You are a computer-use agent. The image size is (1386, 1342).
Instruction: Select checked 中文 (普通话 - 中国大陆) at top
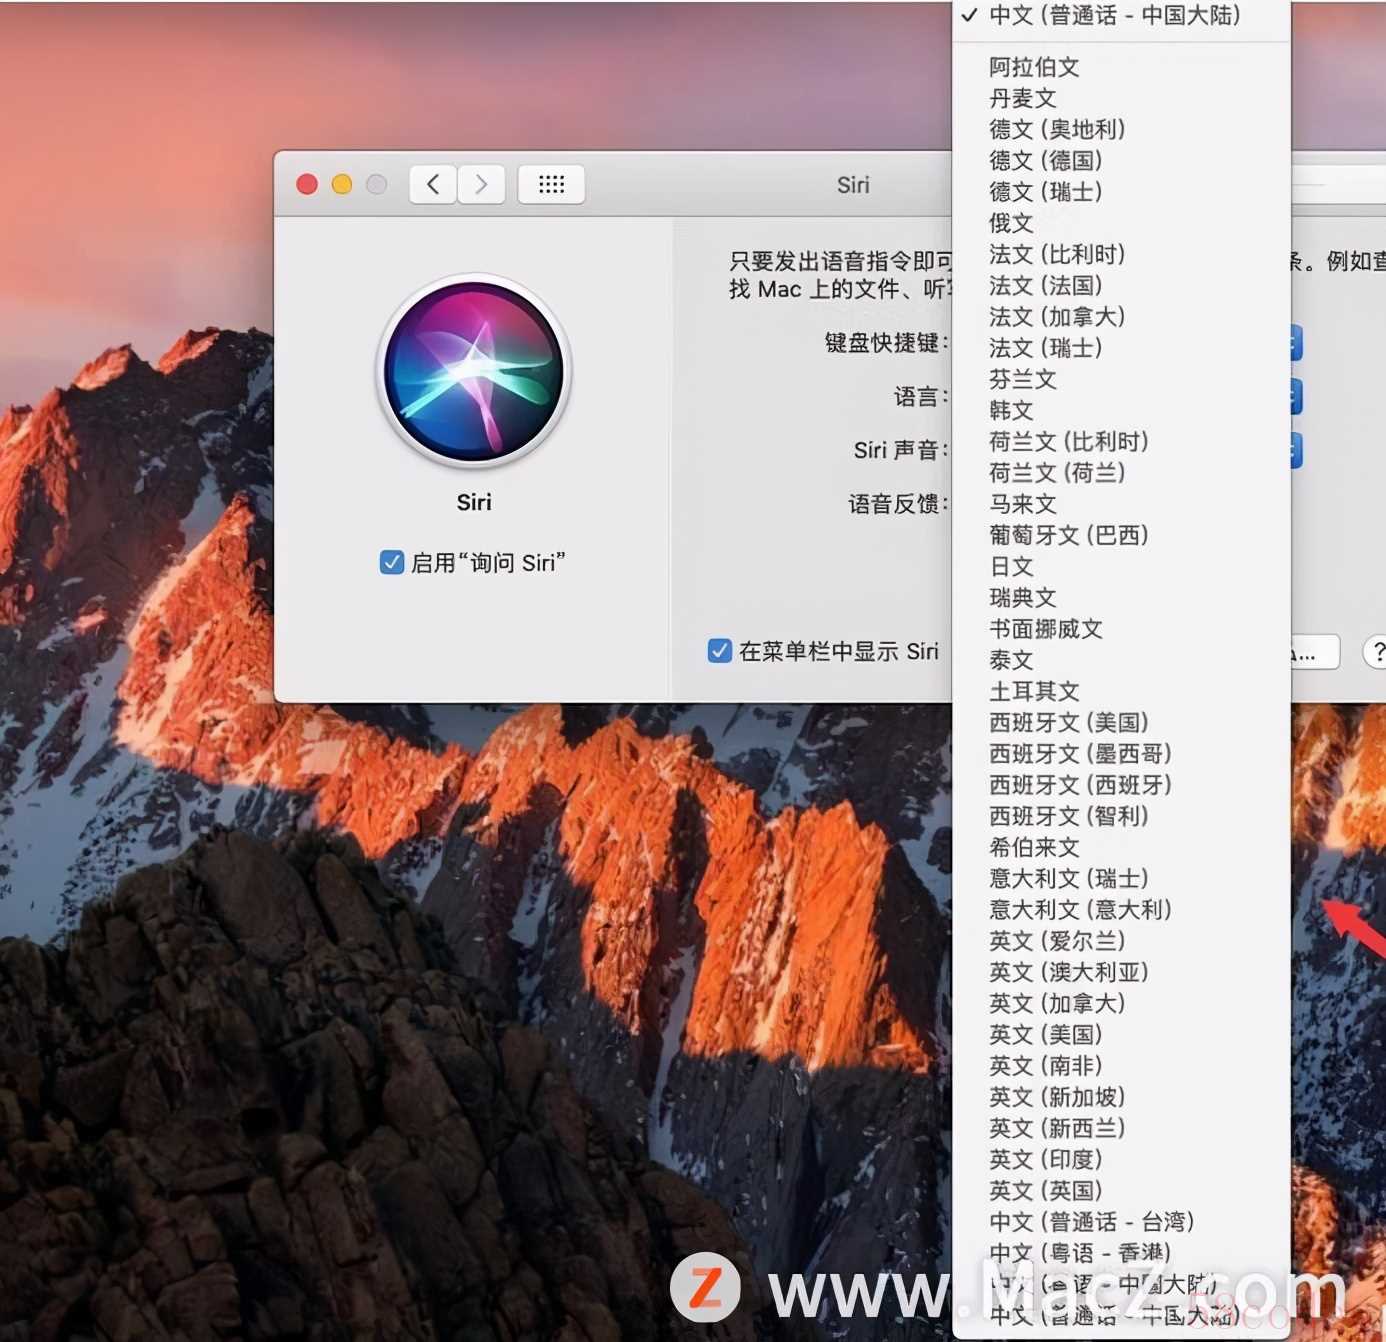(1122, 15)
